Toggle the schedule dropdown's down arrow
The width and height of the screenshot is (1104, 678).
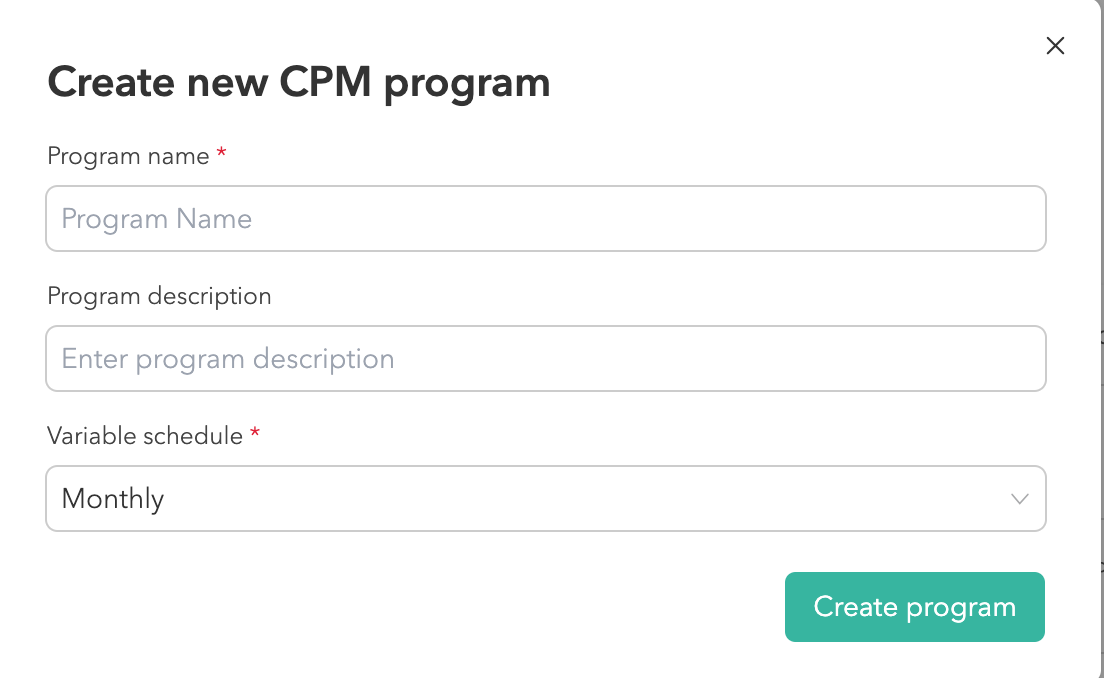[x=1020, y=498]
